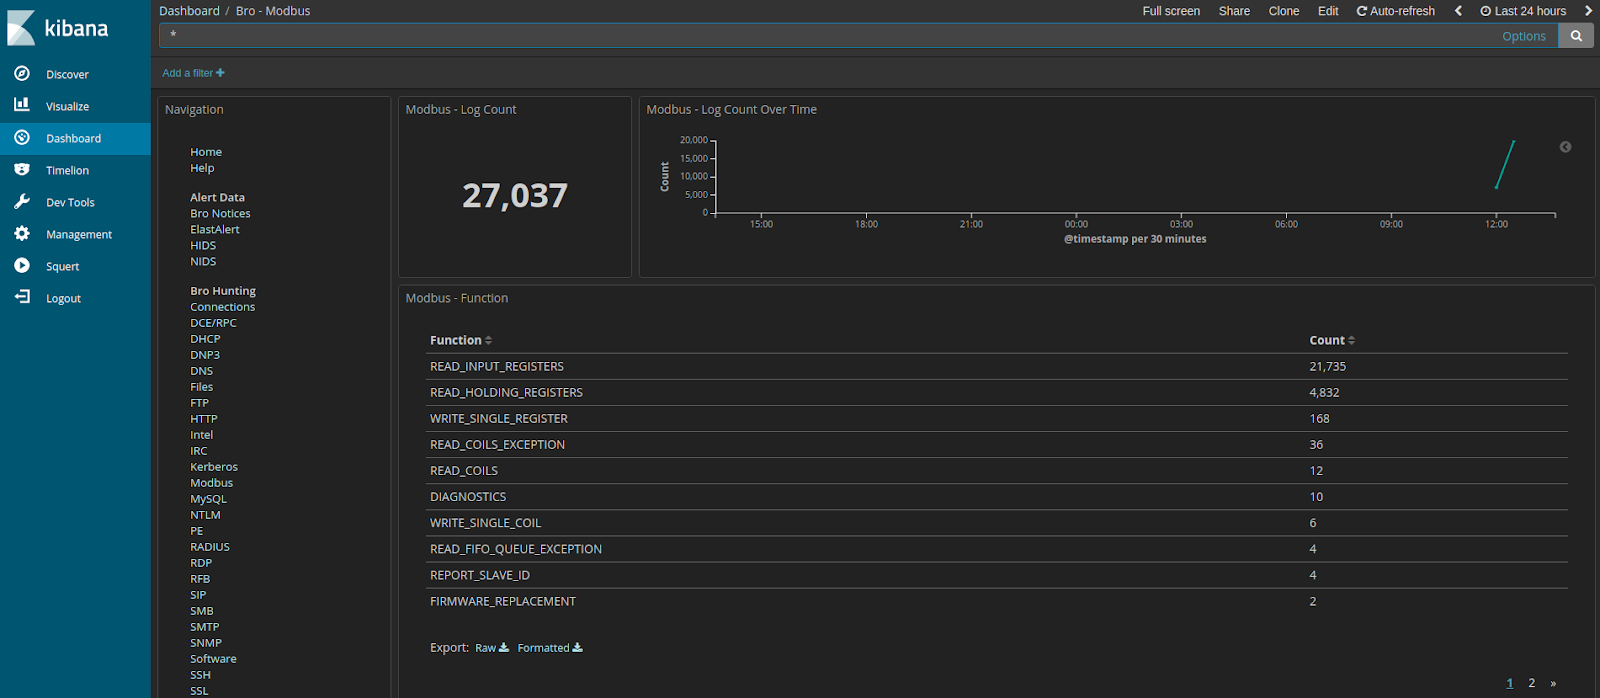Open Full screen mode
Image resolution: width=1600 pixels, height=698 pixels.
1171,11
